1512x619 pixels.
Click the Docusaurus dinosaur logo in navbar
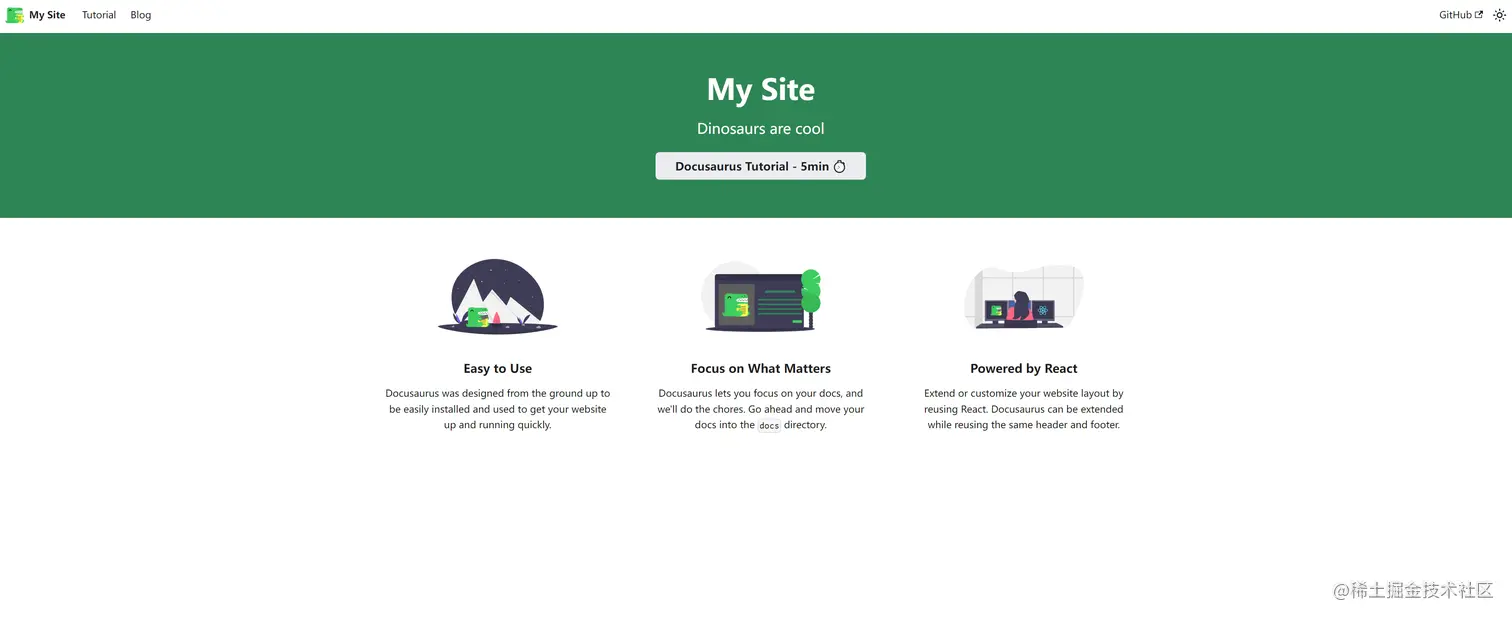pos(15,15)
